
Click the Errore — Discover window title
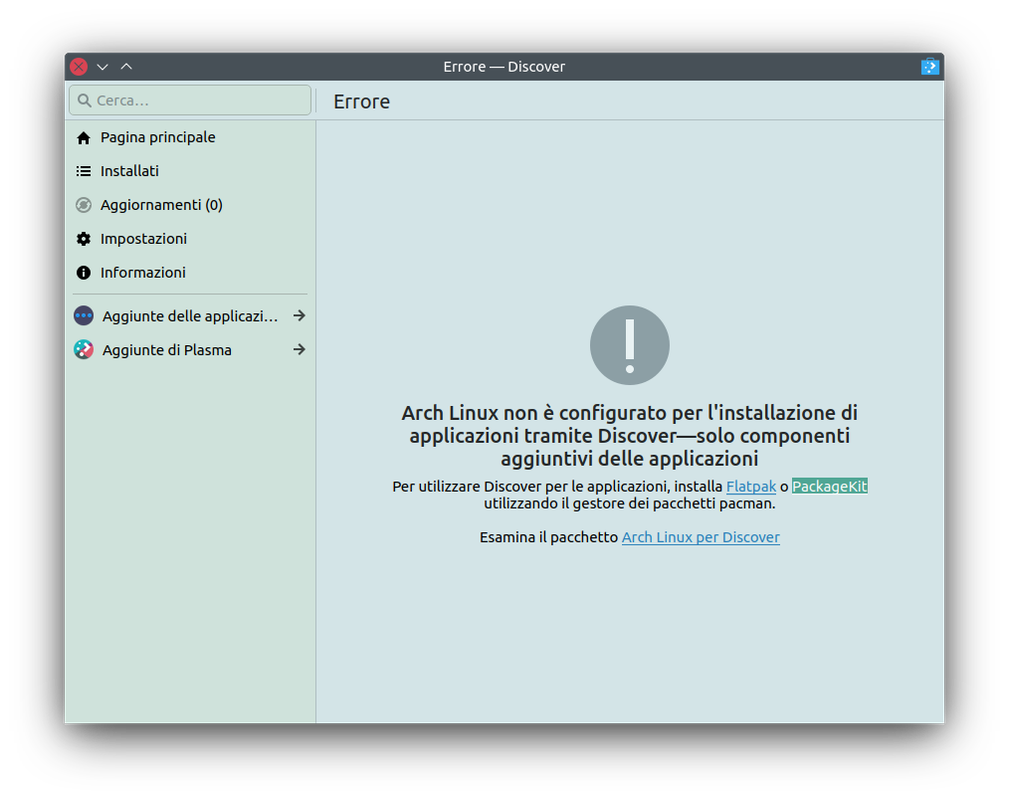(504, 67)
